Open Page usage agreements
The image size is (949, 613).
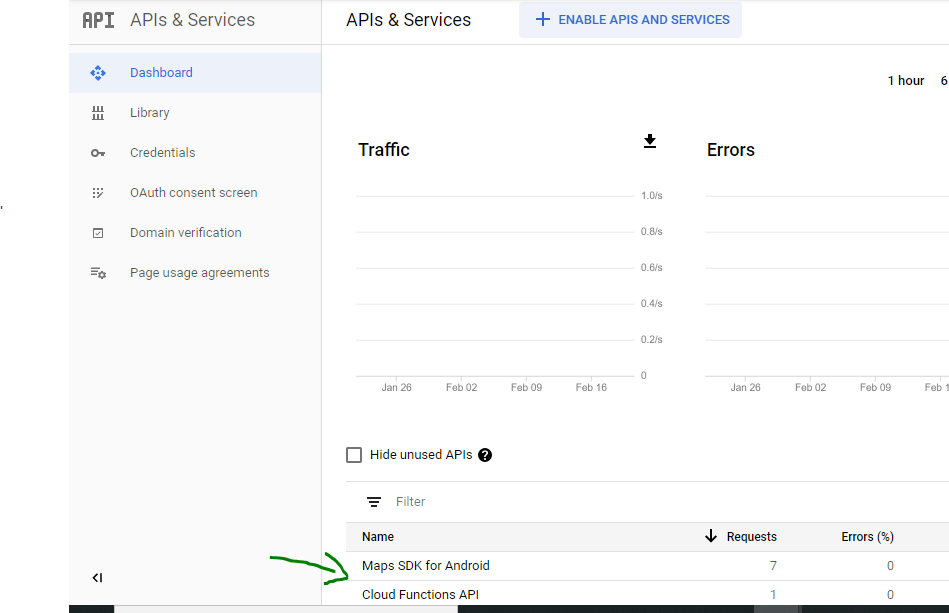tap(195, 272)
